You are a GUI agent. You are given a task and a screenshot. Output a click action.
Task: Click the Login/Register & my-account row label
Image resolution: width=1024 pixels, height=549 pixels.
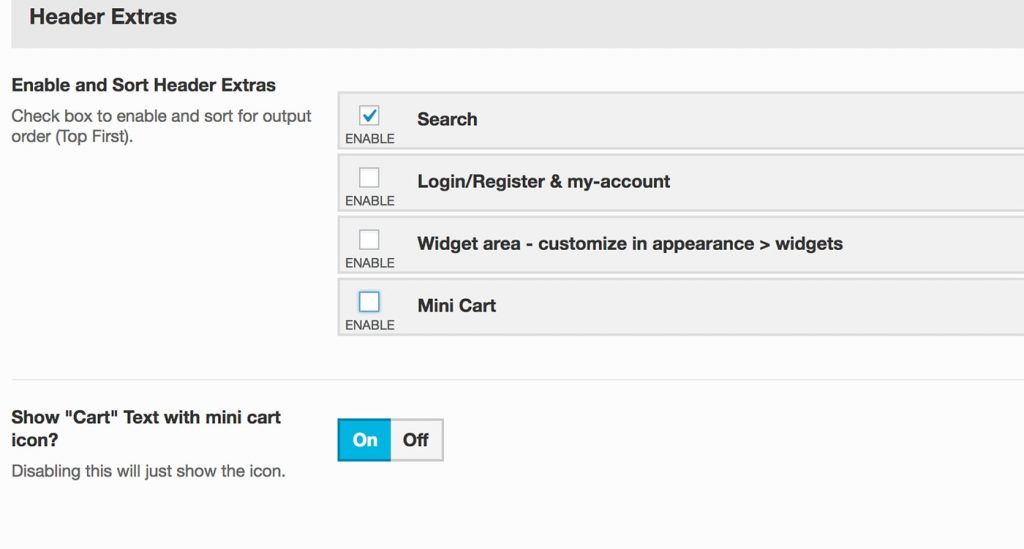click(x=543, y=182)
